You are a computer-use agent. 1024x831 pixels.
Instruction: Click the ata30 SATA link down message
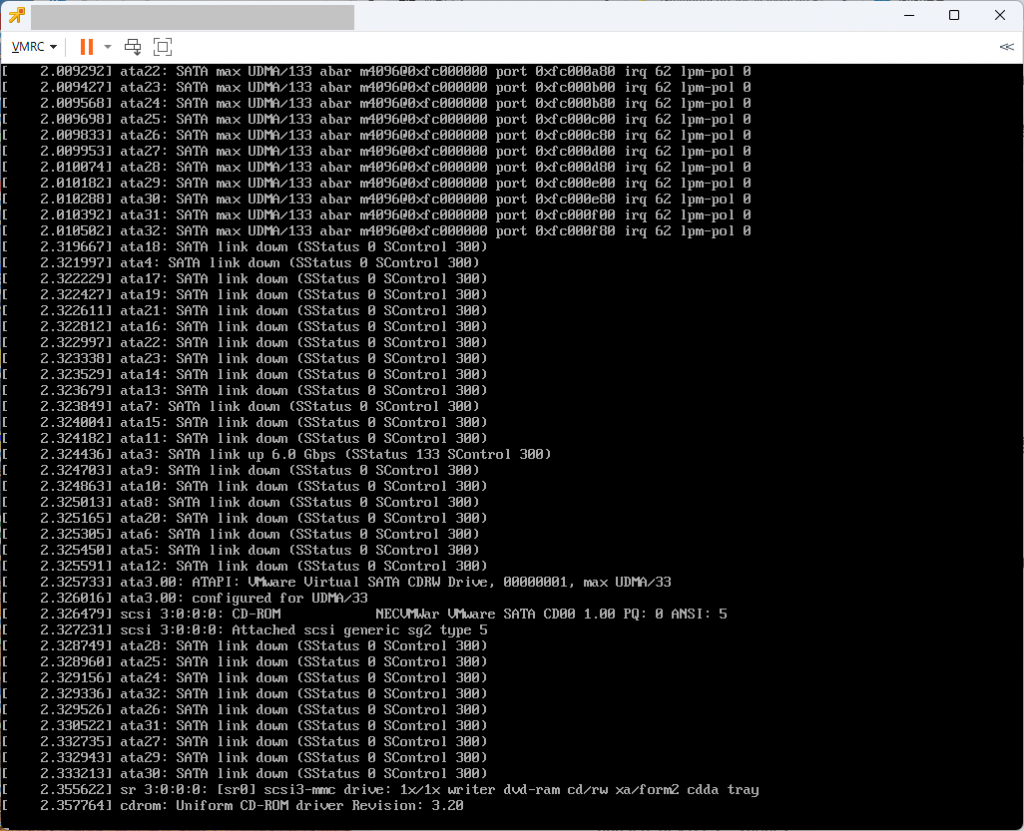point(245,774)
